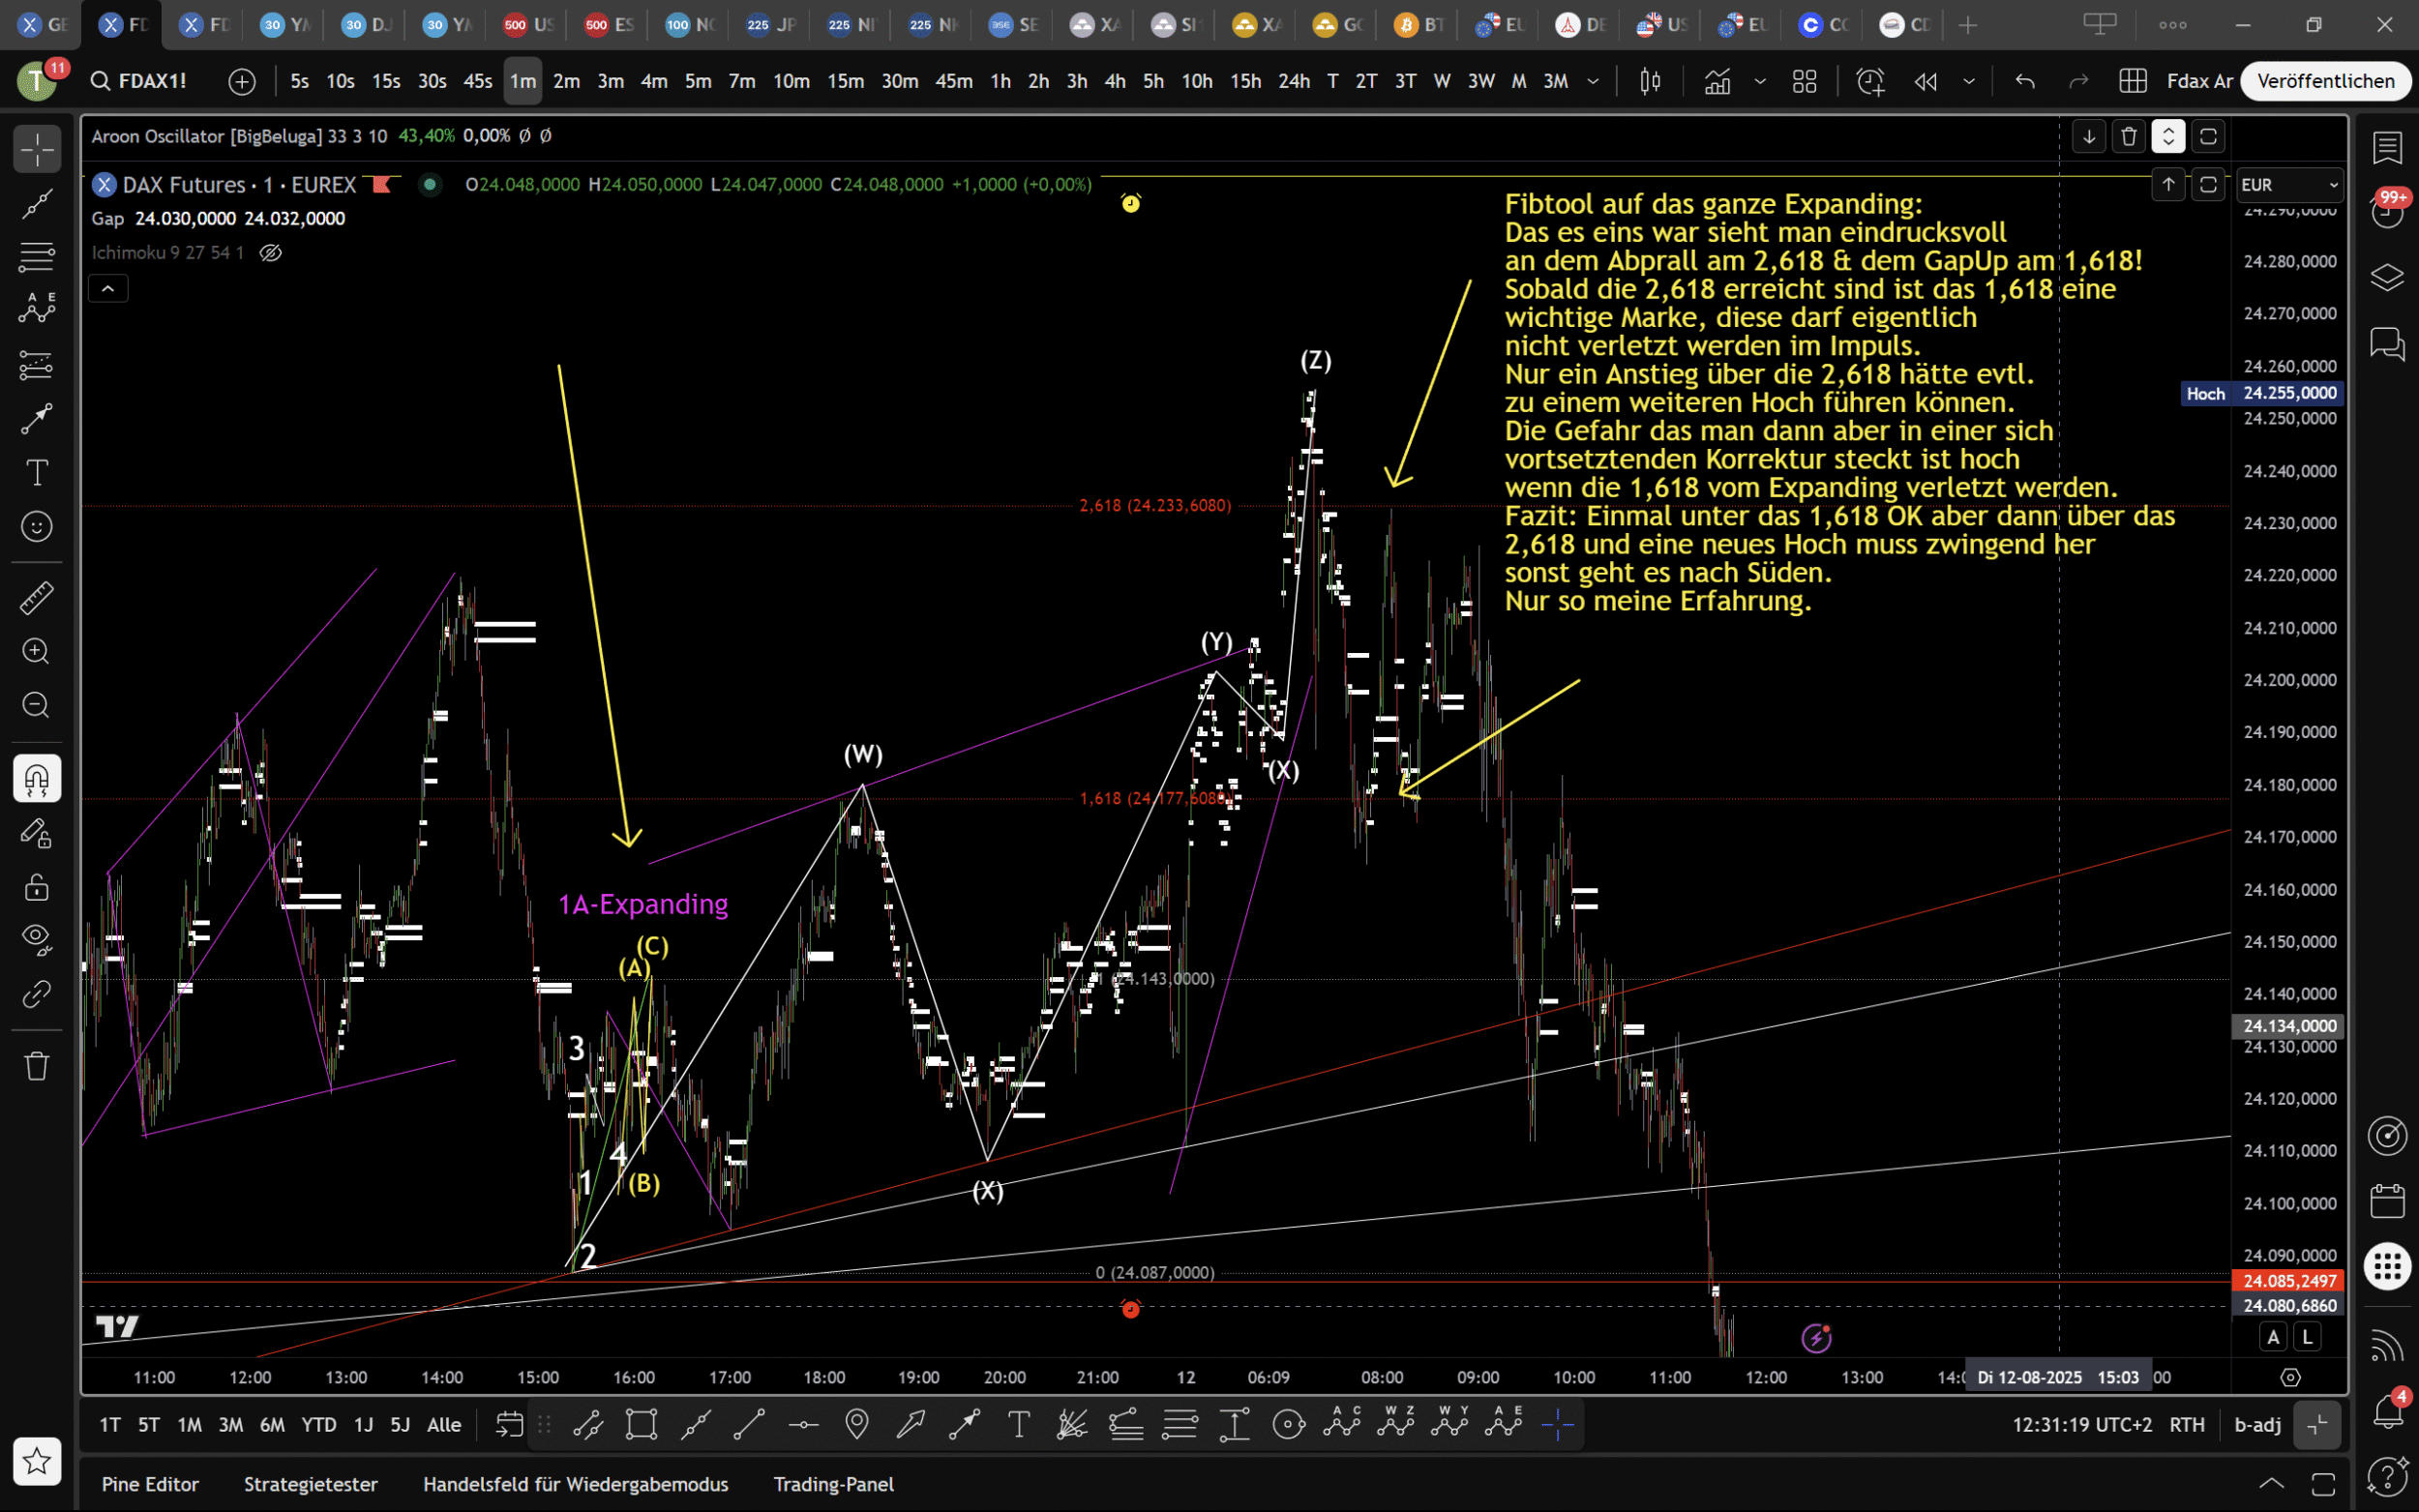Click the Veröffentlichen button
This screenshot has height=1512, width=2419.
(x=2325, y=81)
